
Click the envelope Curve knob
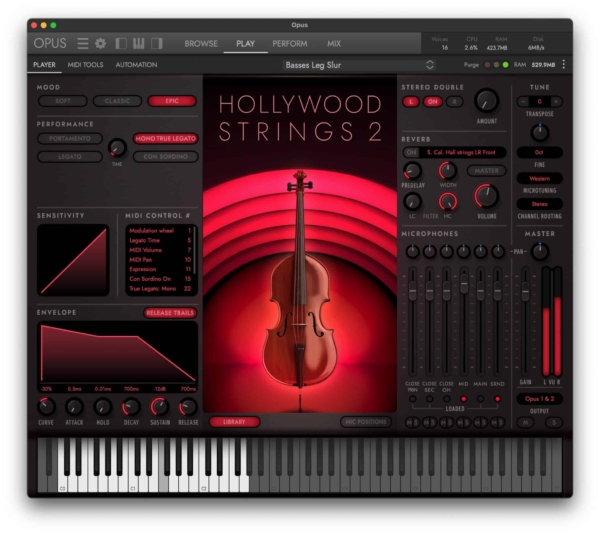point(46,407)
